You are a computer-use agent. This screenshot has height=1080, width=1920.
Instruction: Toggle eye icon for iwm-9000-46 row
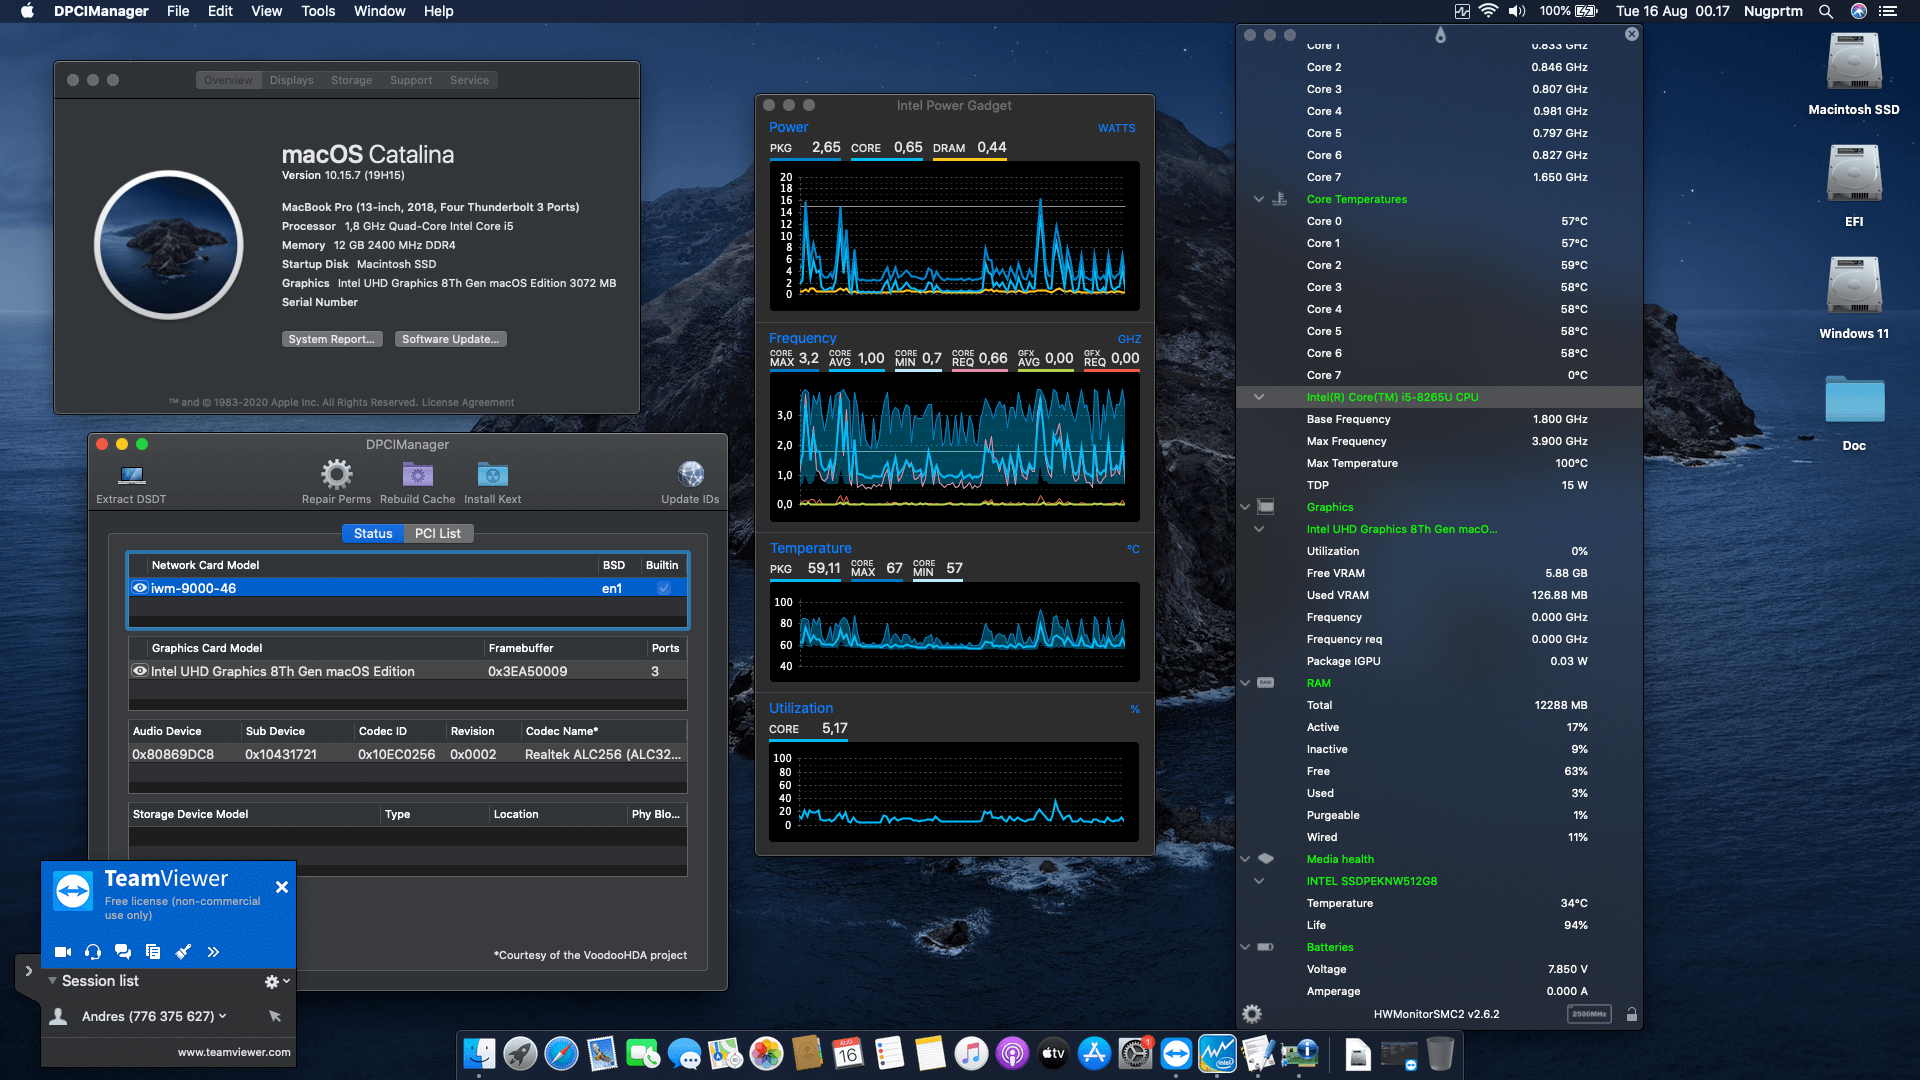[140, 588]
